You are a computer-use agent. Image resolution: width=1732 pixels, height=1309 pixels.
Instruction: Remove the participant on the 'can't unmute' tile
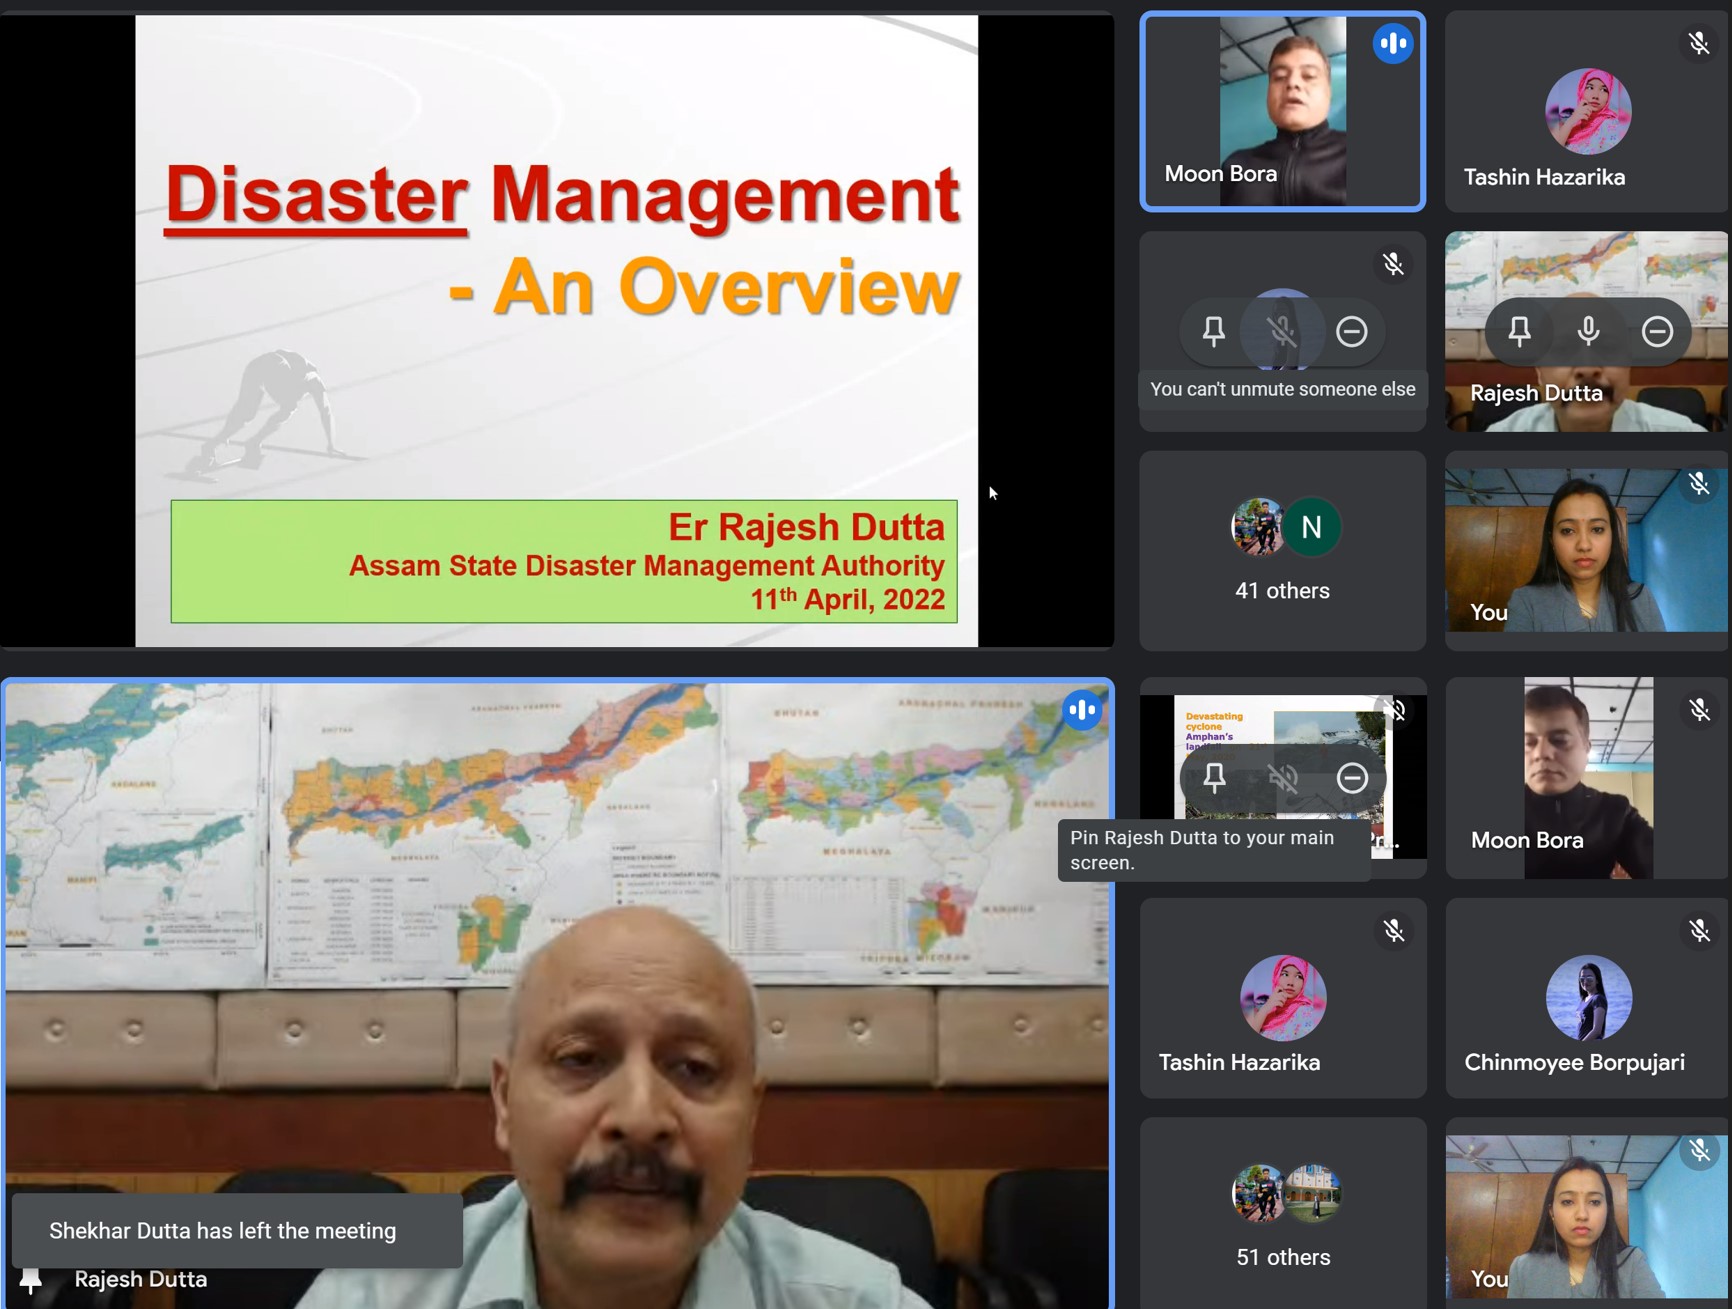coord(1352,331)
